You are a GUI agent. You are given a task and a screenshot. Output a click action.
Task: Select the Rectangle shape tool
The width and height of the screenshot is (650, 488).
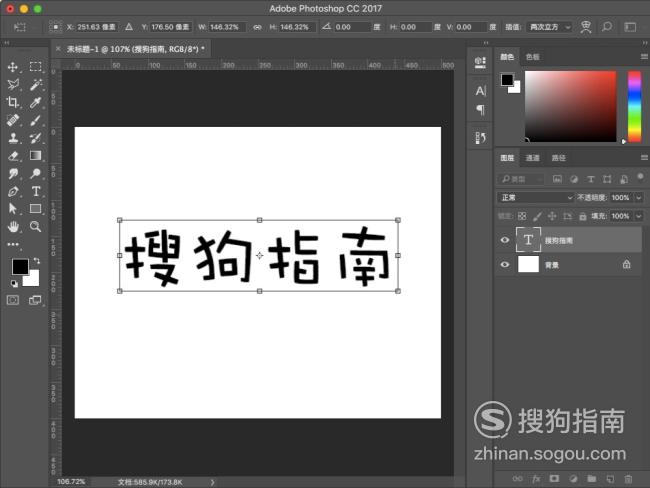pyautogui.click(x=36, y=209)
